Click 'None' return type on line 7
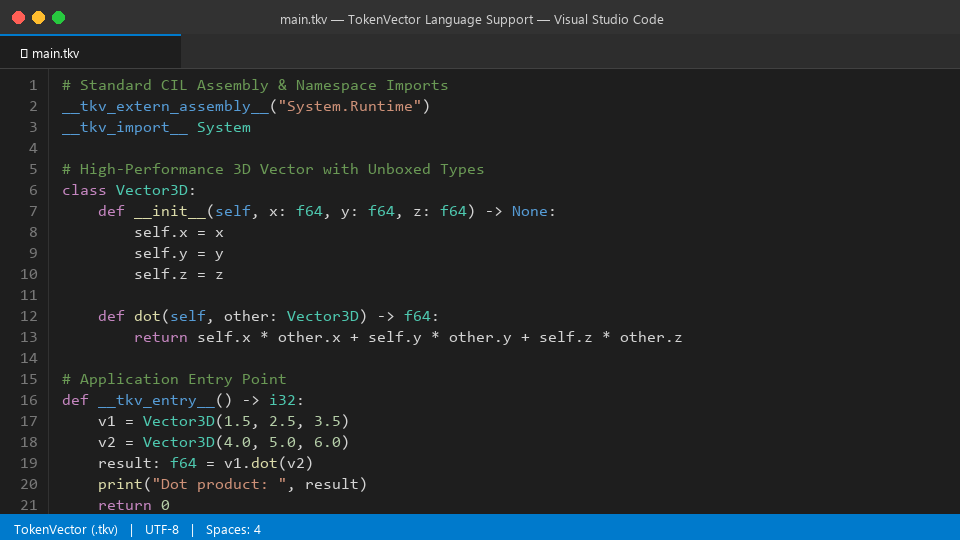Viewport: 960px width, 540px height. 530,211
